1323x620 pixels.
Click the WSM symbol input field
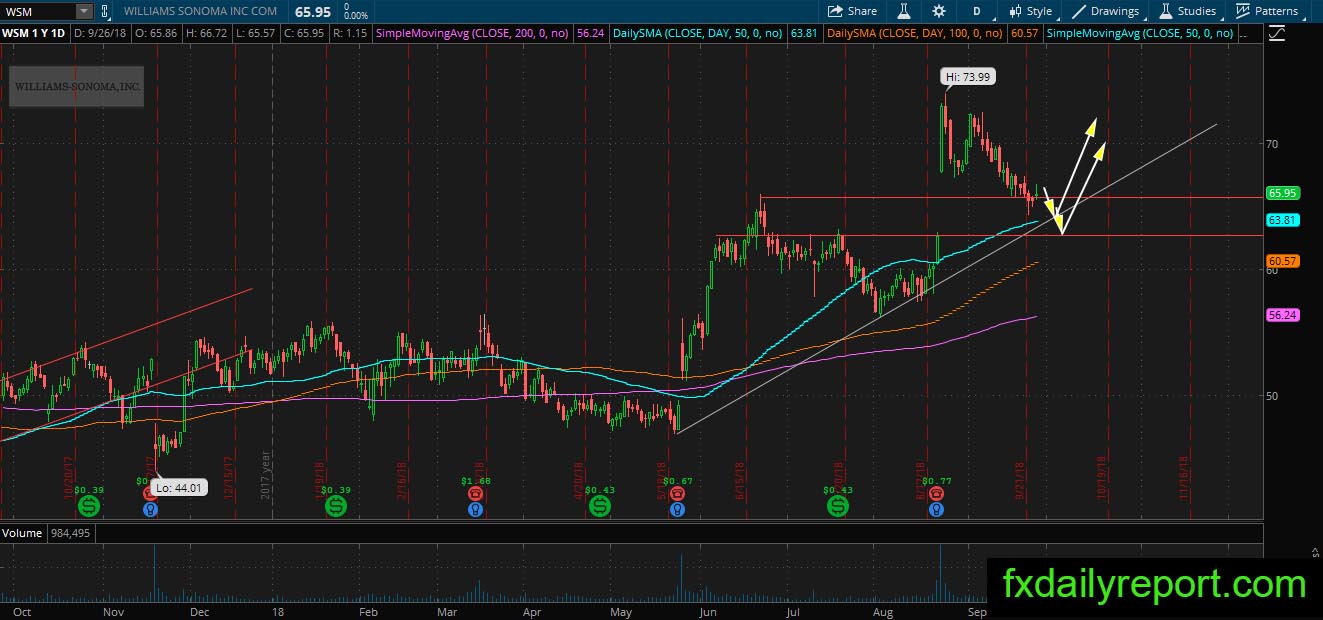38,11
